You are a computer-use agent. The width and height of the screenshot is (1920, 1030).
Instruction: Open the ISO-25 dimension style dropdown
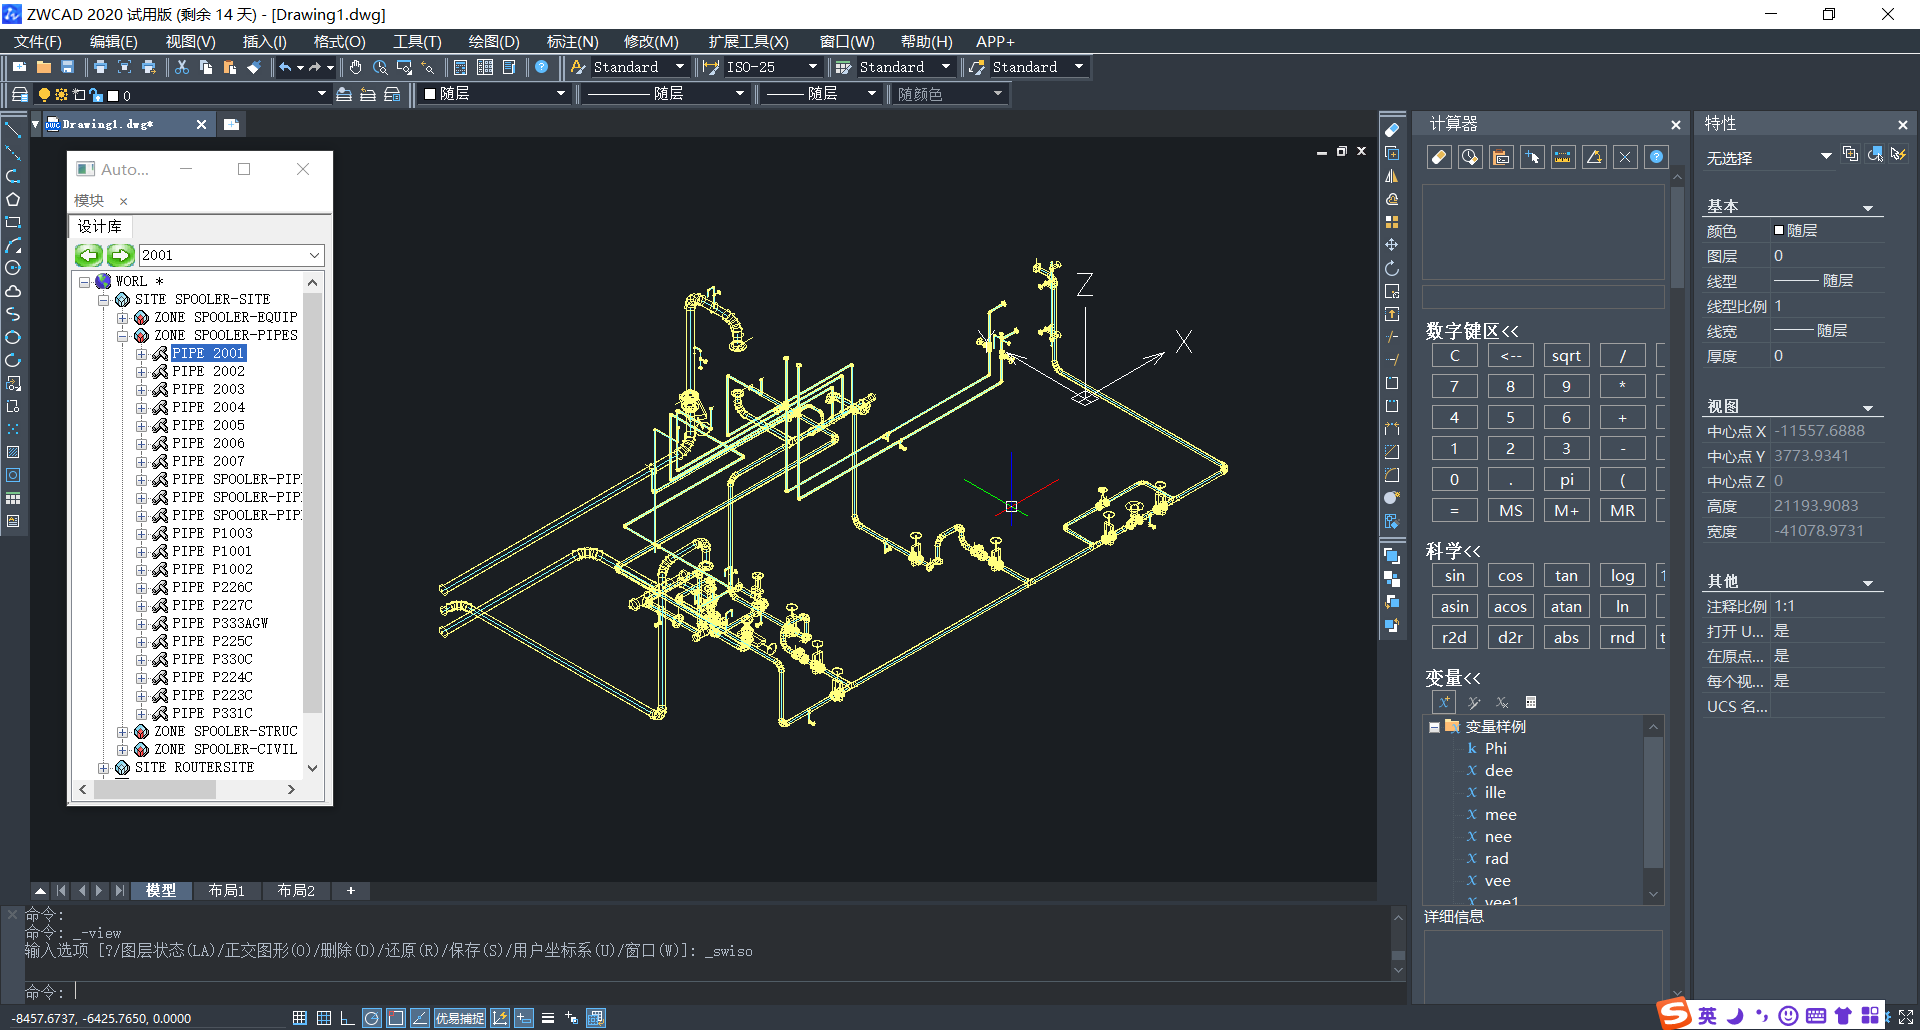pyautogui.click(x=812, y=67)
